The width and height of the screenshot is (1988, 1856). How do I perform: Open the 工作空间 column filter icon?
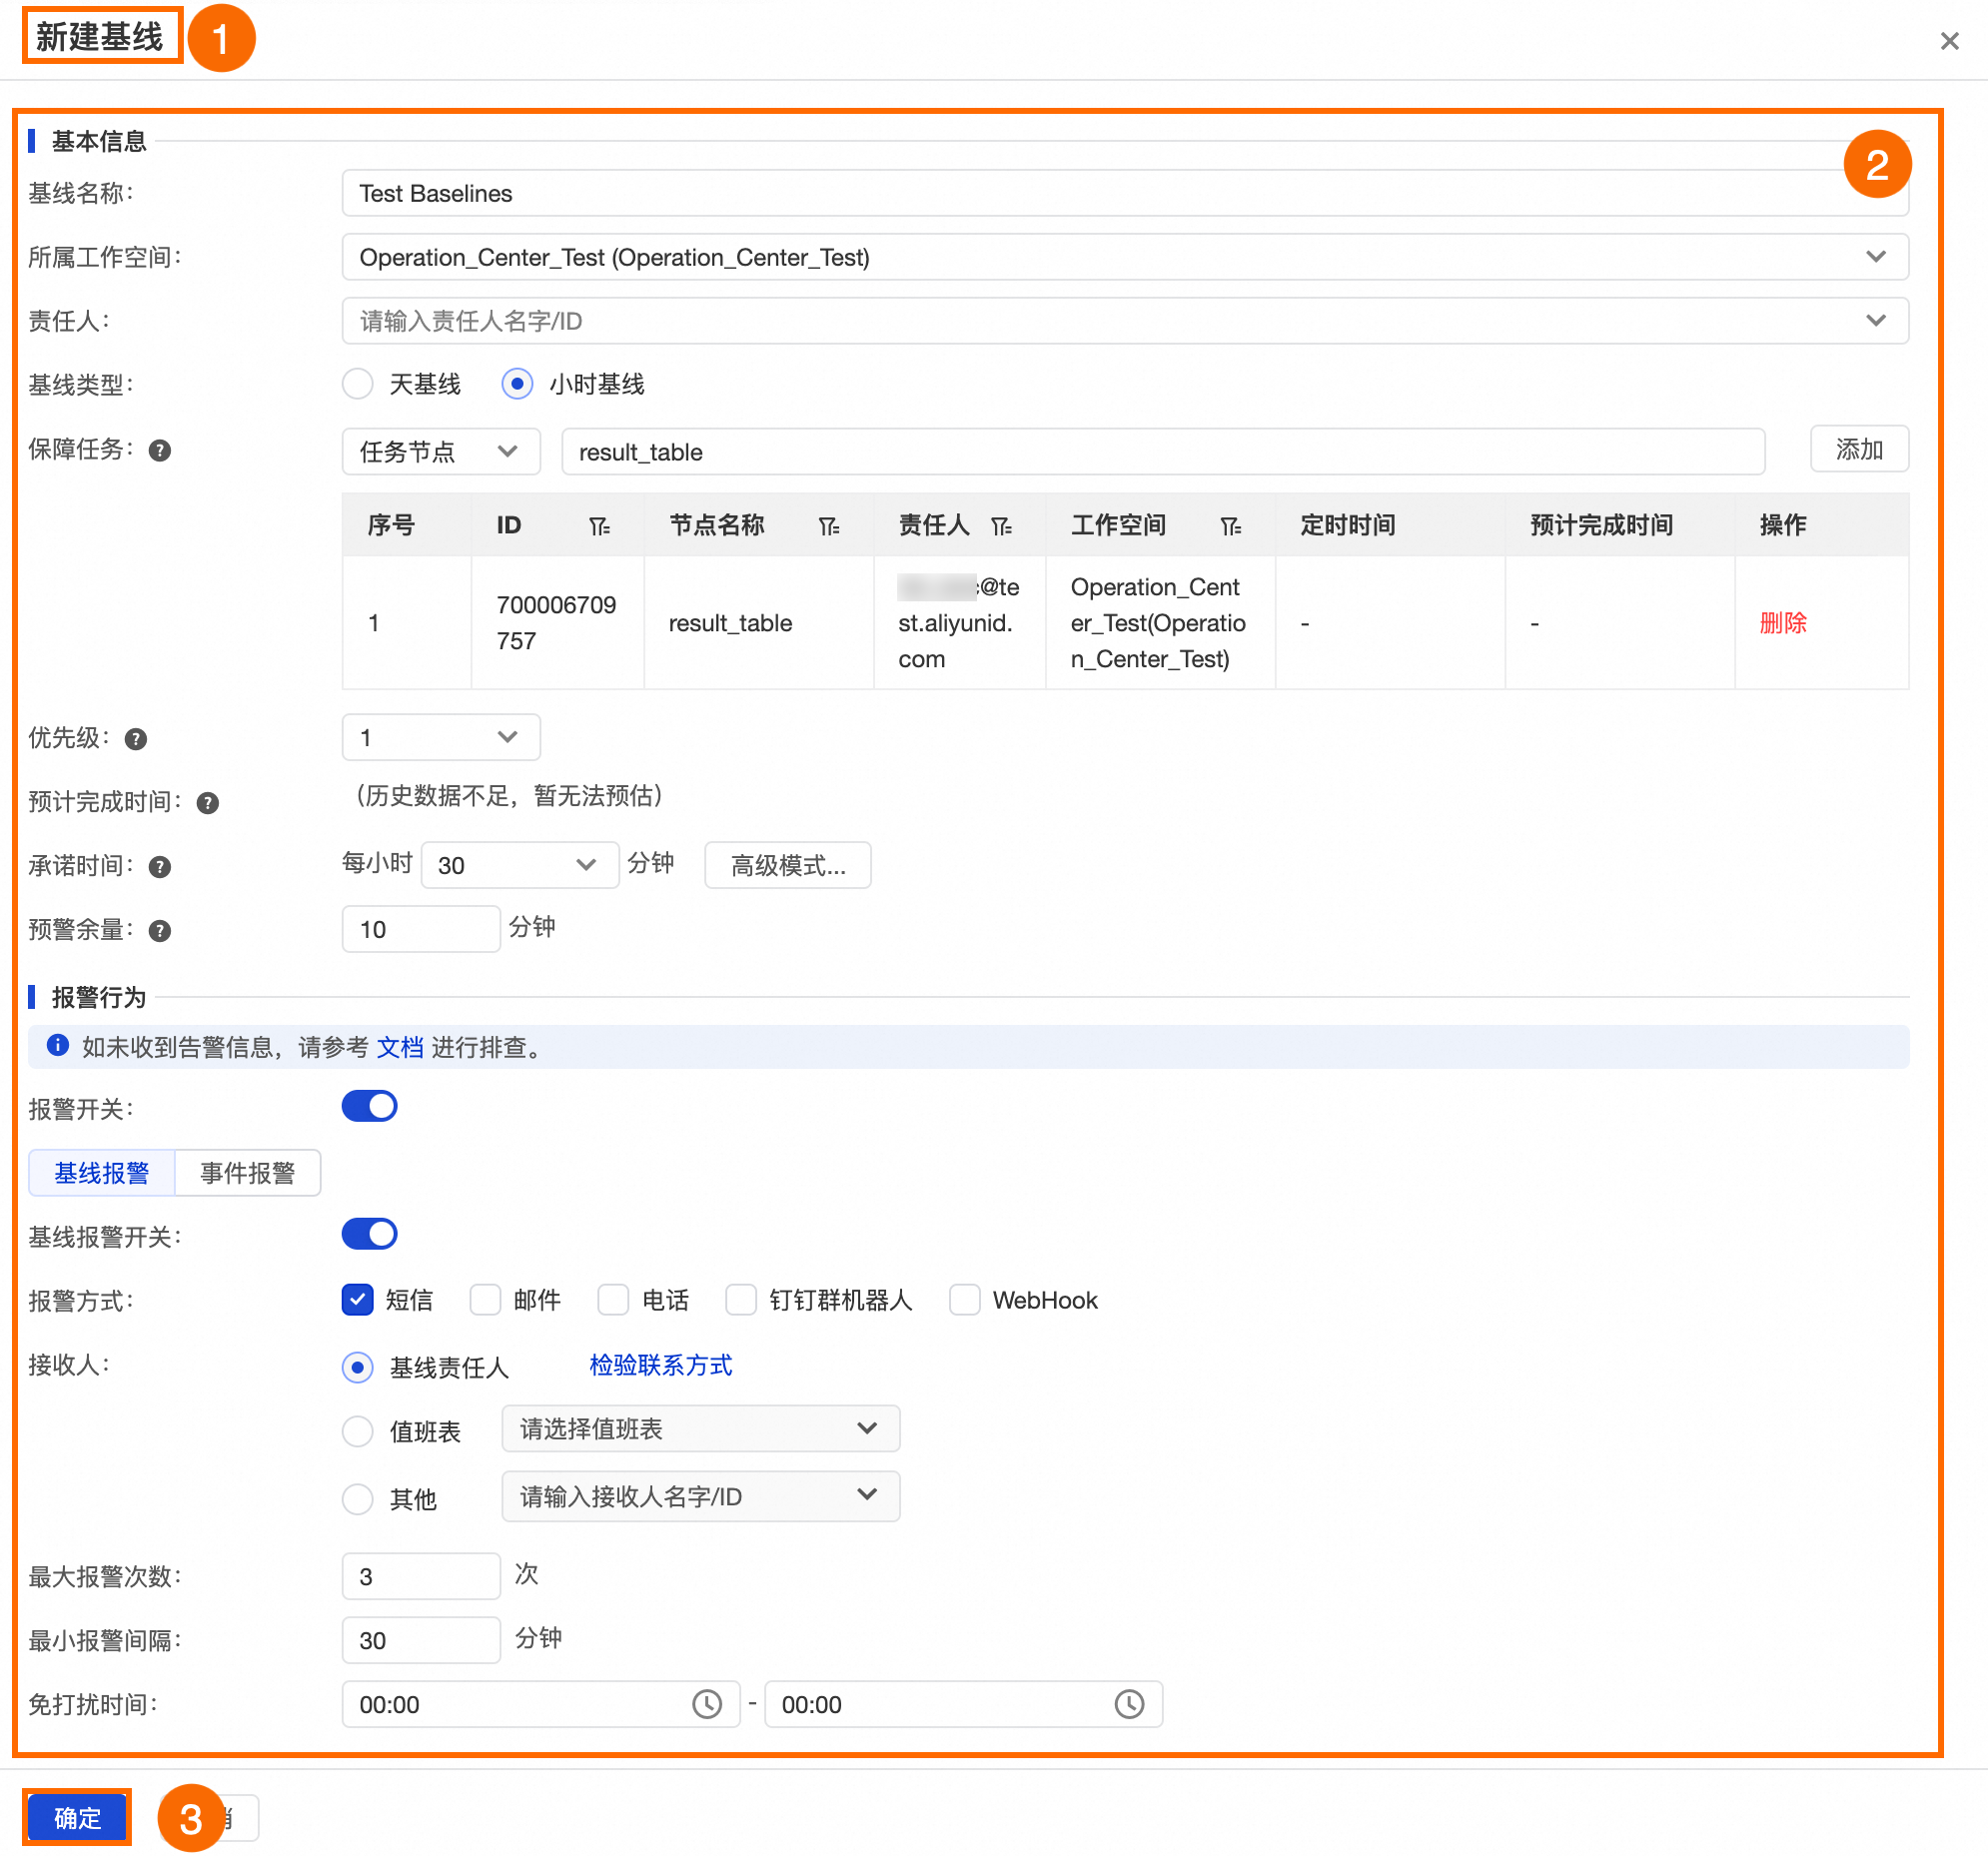1231,526
